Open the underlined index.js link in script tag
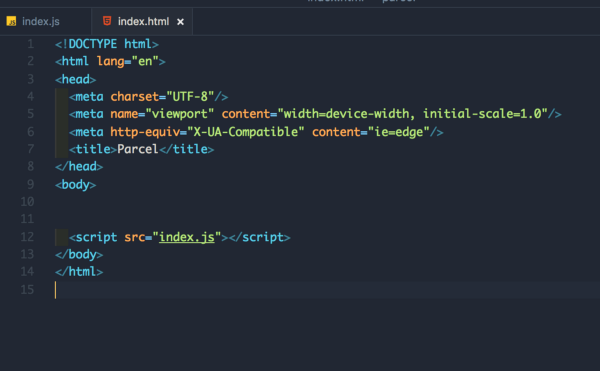 coord(186,237)
